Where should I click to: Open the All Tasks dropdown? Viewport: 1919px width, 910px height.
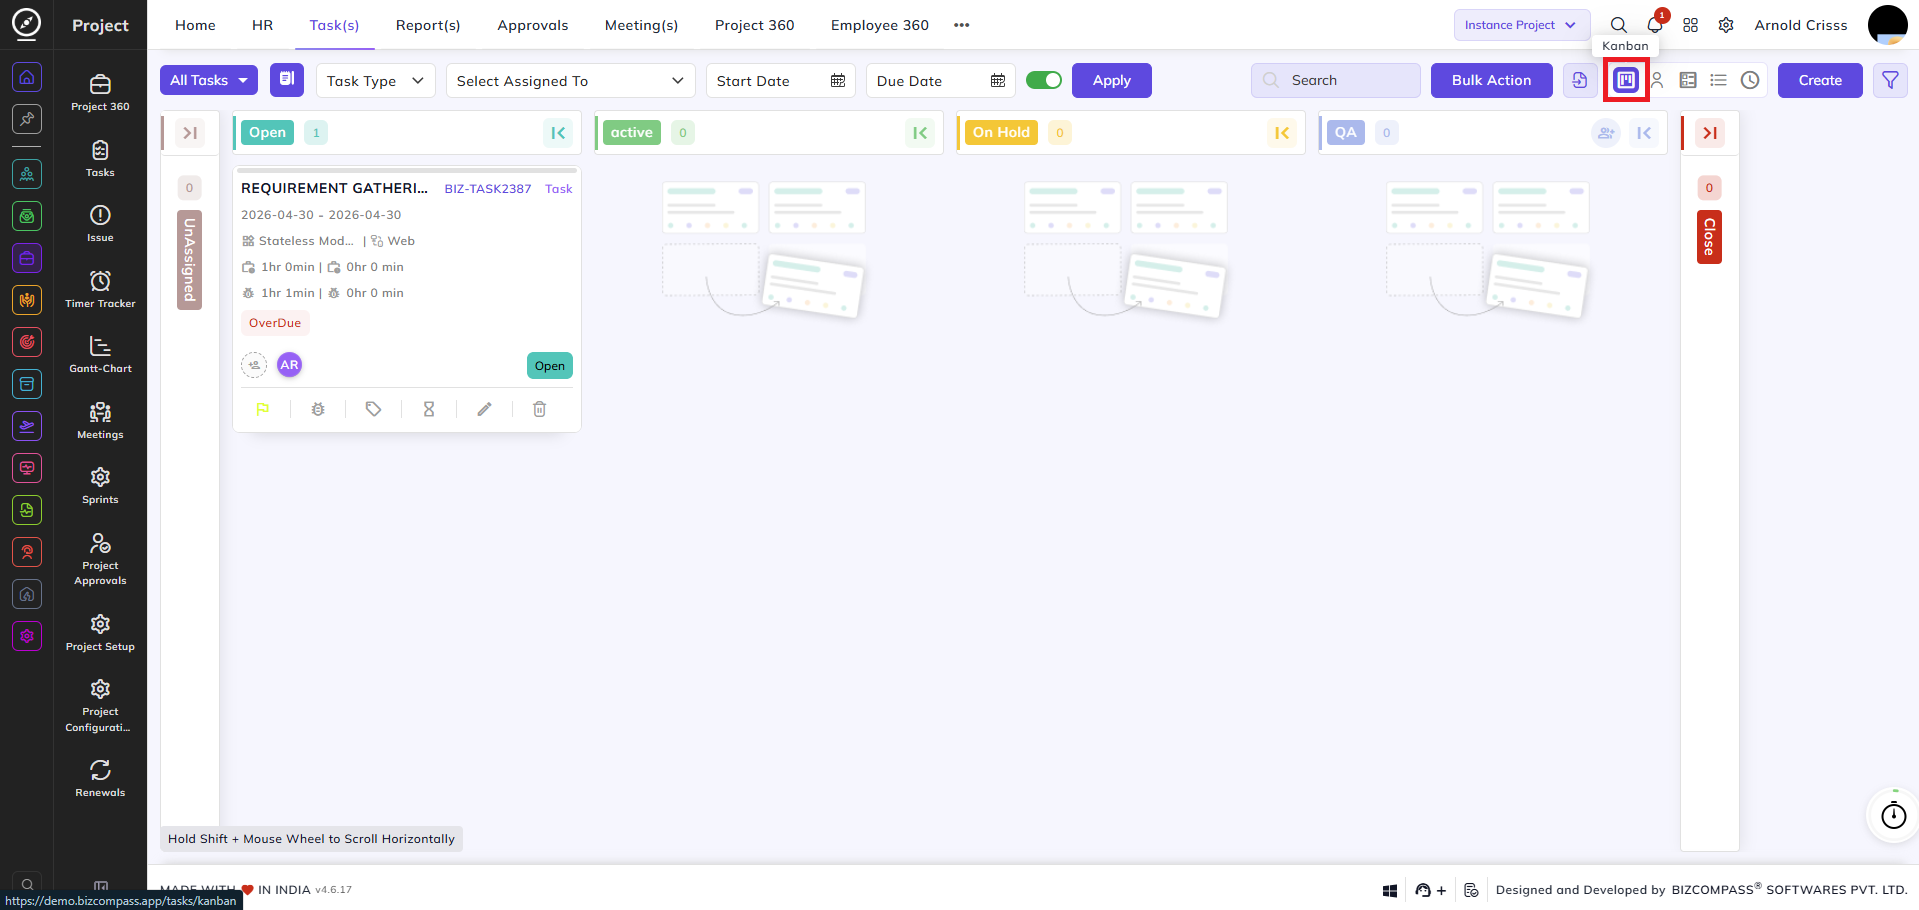pyautogui.click(x=209, y=80)
